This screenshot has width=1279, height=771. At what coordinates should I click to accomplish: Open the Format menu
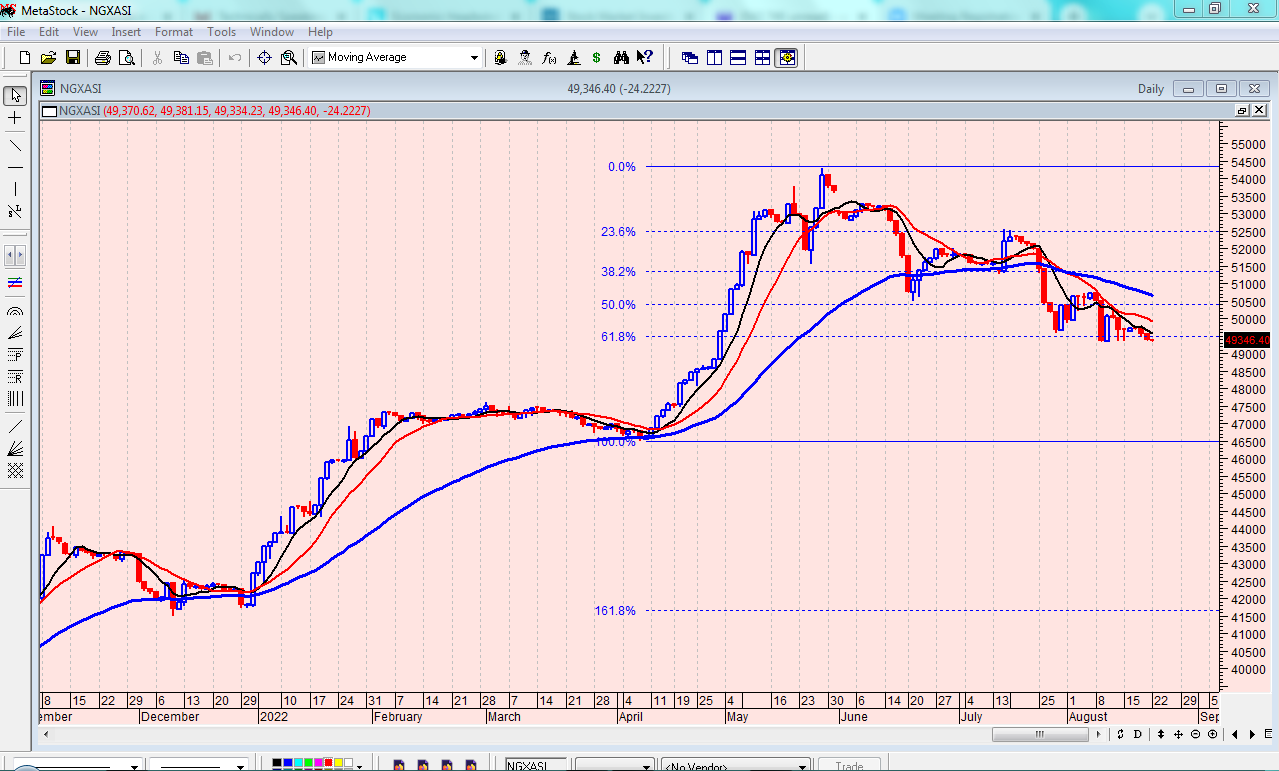pyautogui.click(x=174, y=32)
